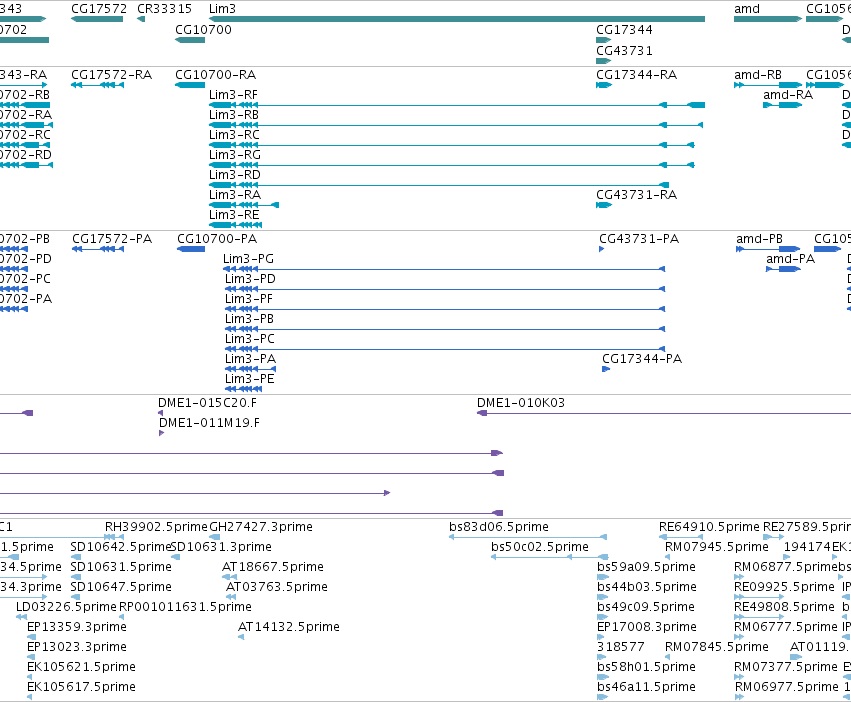Screen dimensions: 851x702
Task: Select the CR33315 gene label
Action: coord(164,9)
